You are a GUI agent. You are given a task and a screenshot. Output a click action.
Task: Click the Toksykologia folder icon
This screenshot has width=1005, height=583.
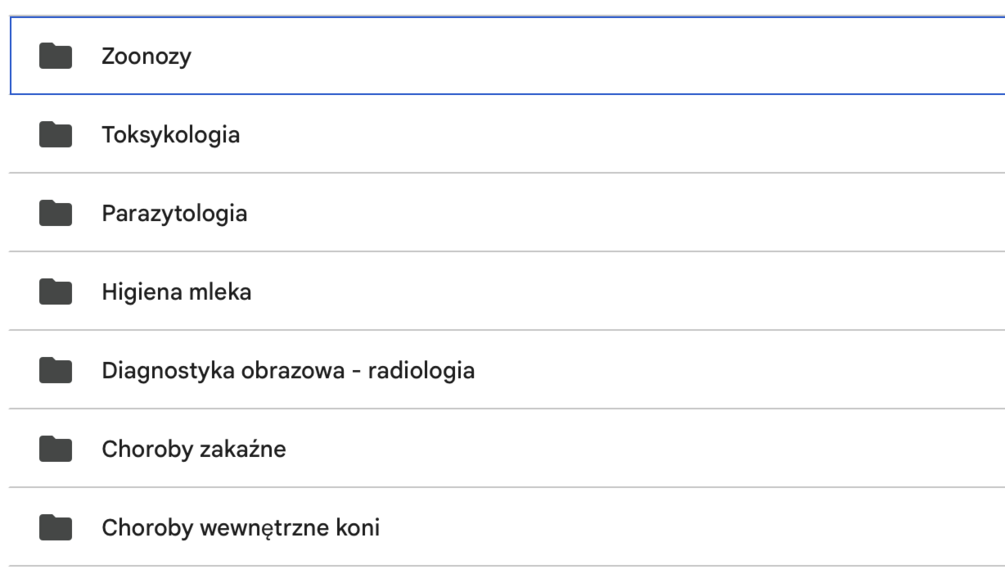point(56,134)
